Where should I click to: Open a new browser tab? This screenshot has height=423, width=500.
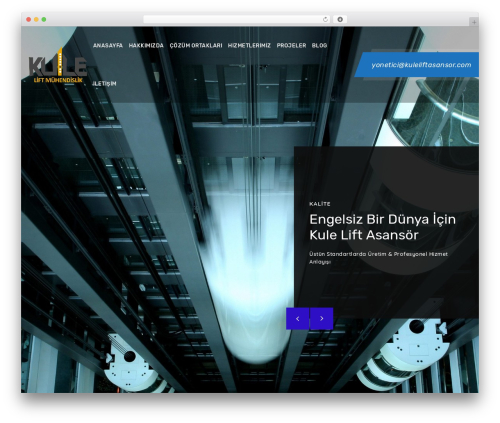point(474,22)
